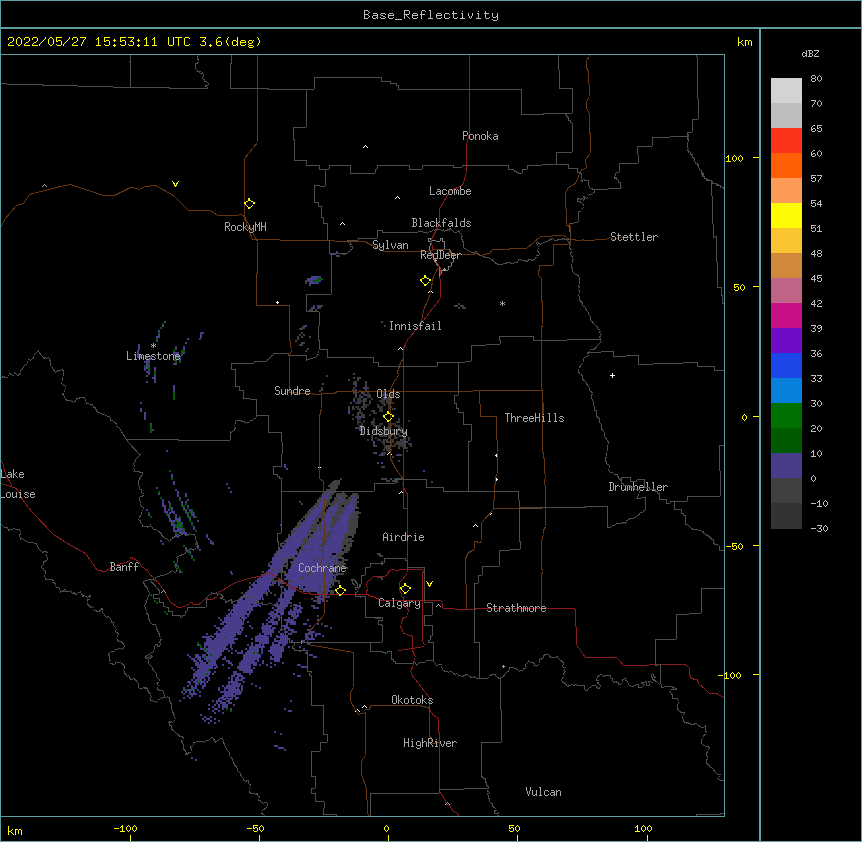Select the blue 33-36 dBZ legend color
Image resolution: width=862 pixels, height=842 pixels.
click(786, 365)
